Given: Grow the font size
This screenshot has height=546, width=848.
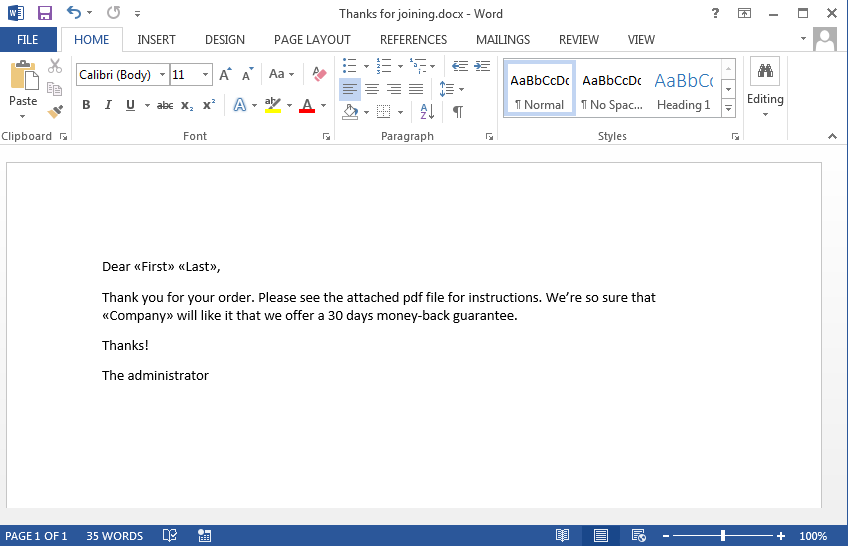Looking at the screenshot, I should [x=226, y=75].
